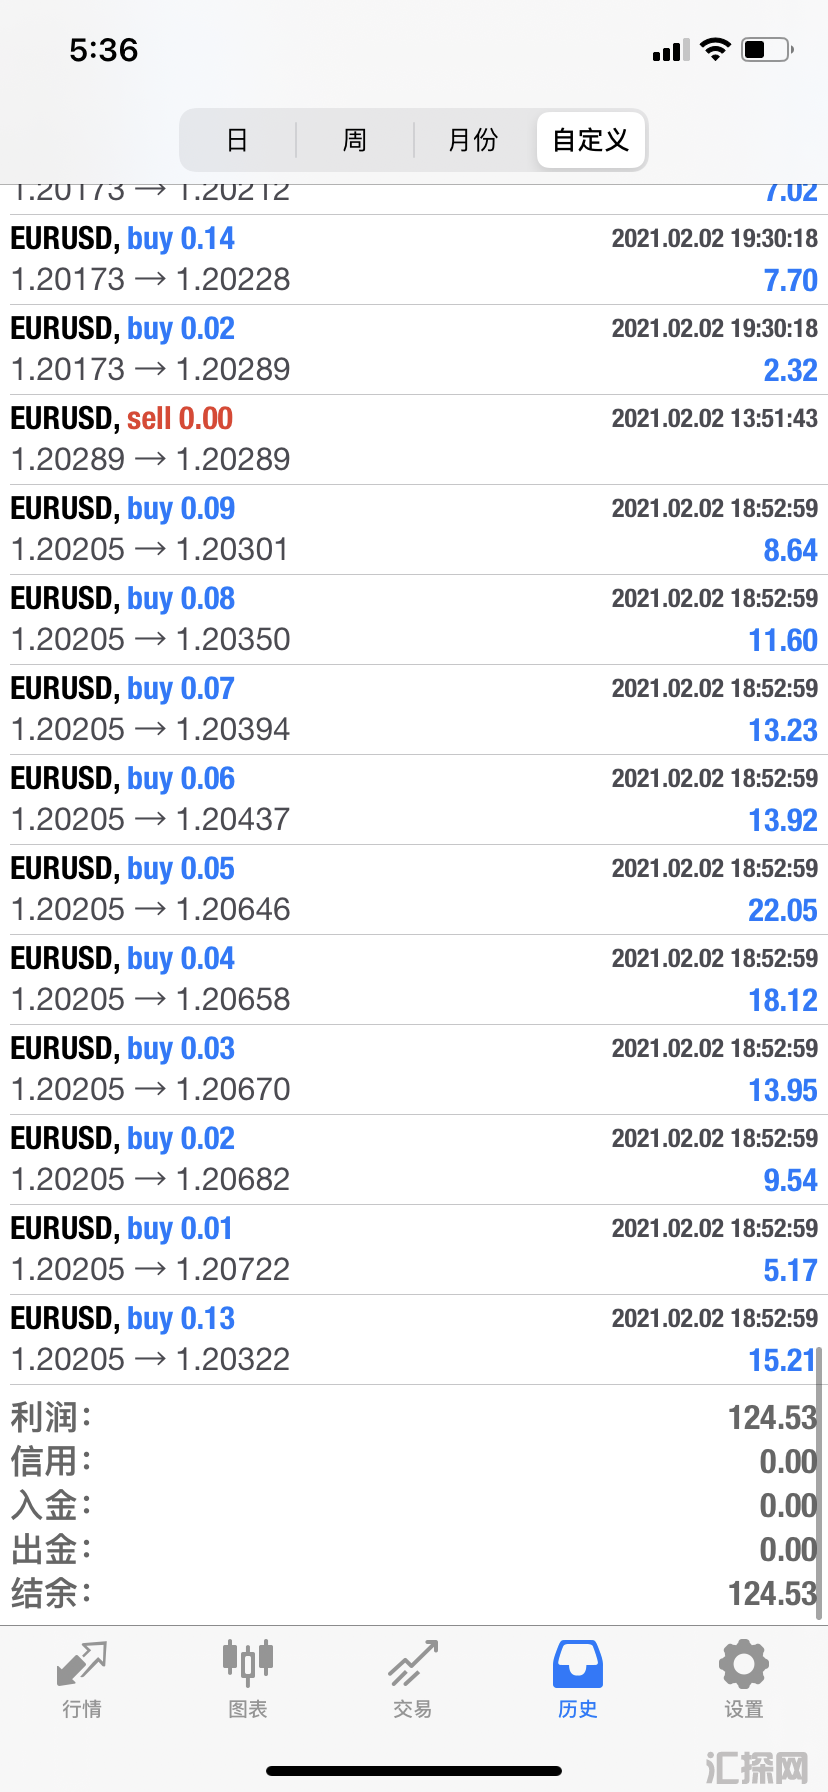This screenshot has height=1792, width=828.
Task: Switch period filter to 月份
Action: [x=473, y=140]
